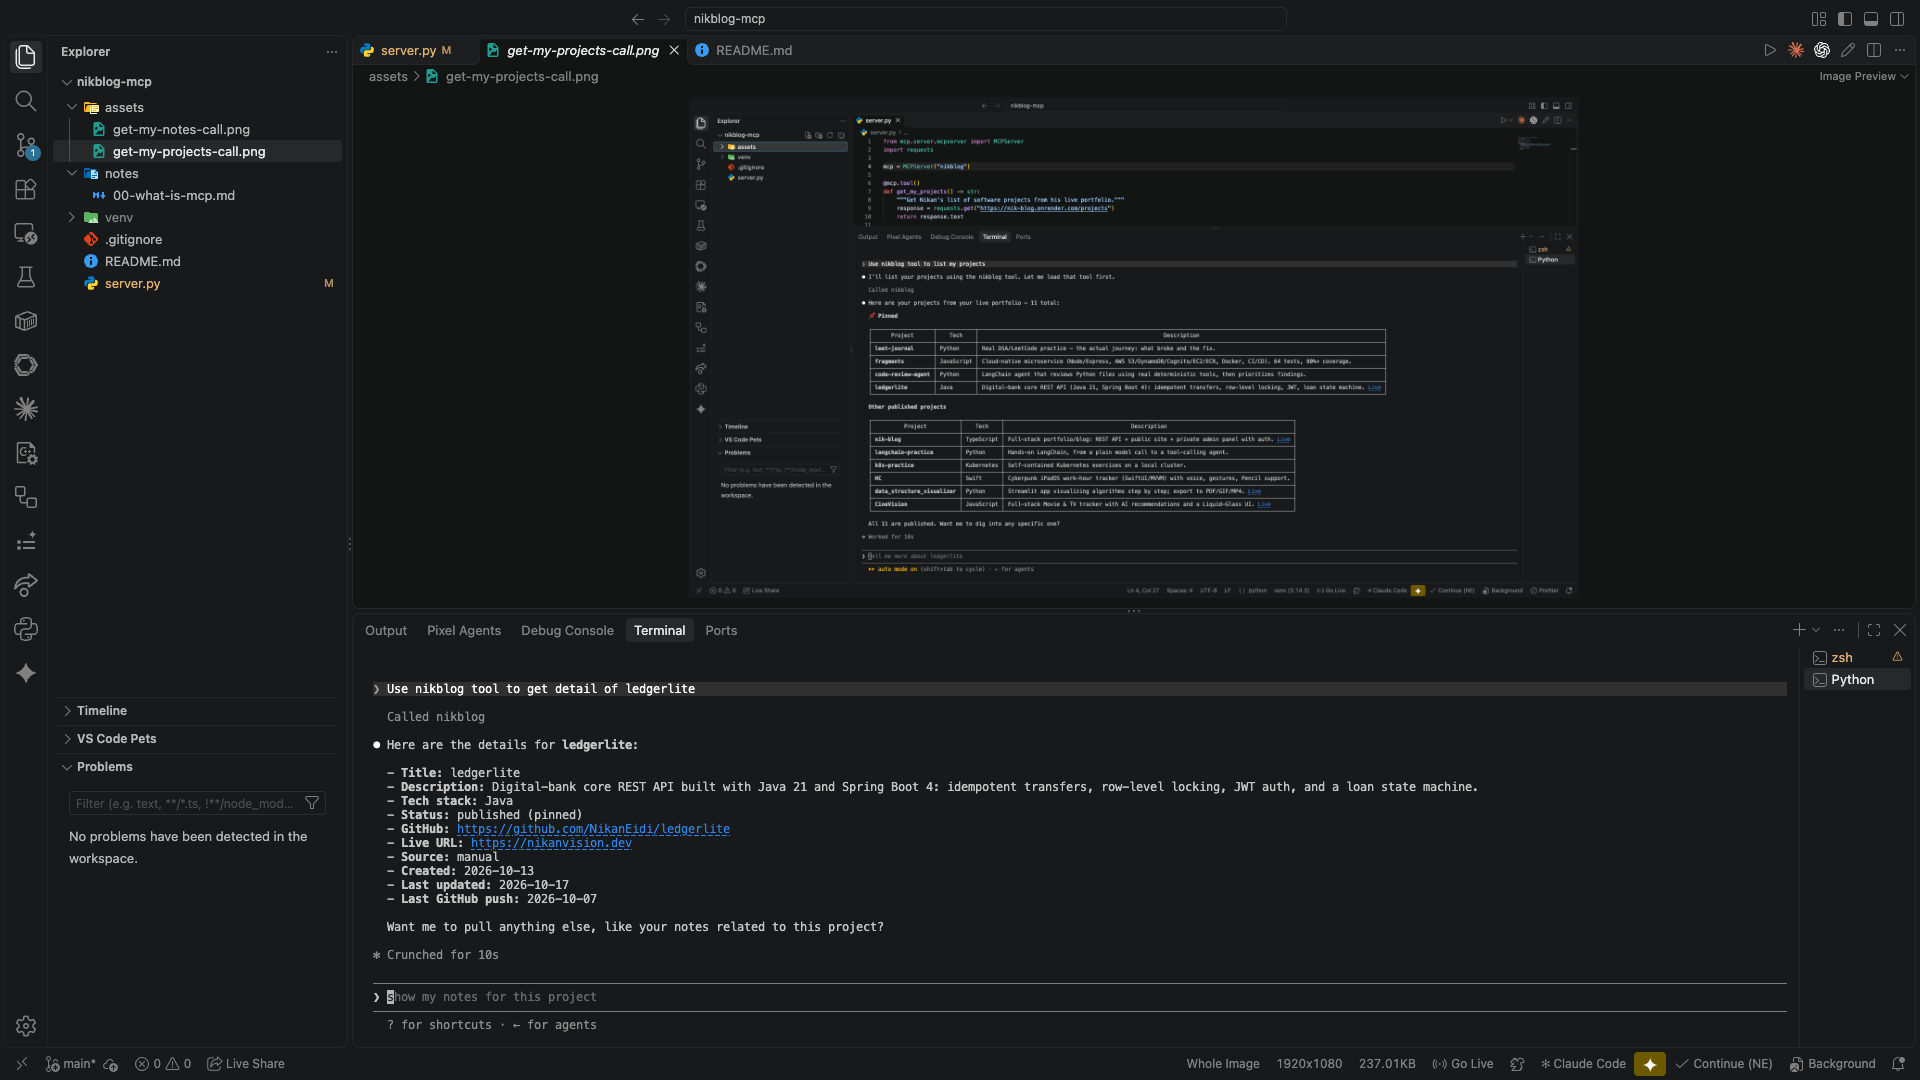Open the ledgerlite GitHub link
The width and height of the screenshot is (1920, 1080).
tap(593, 829)
